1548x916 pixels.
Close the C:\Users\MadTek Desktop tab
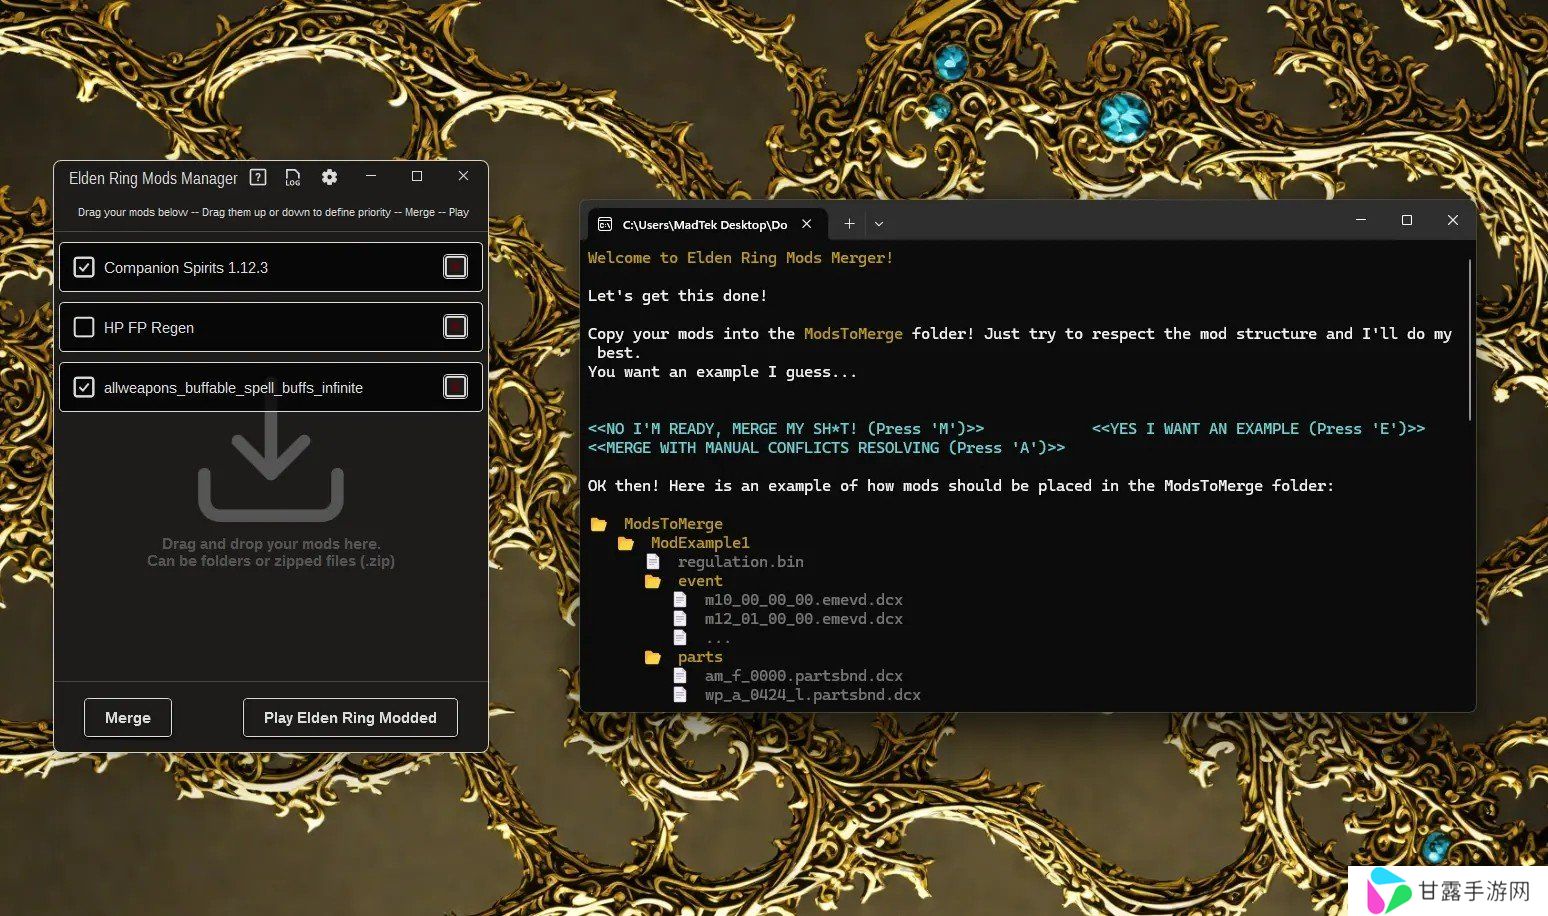tap(806, 224)
